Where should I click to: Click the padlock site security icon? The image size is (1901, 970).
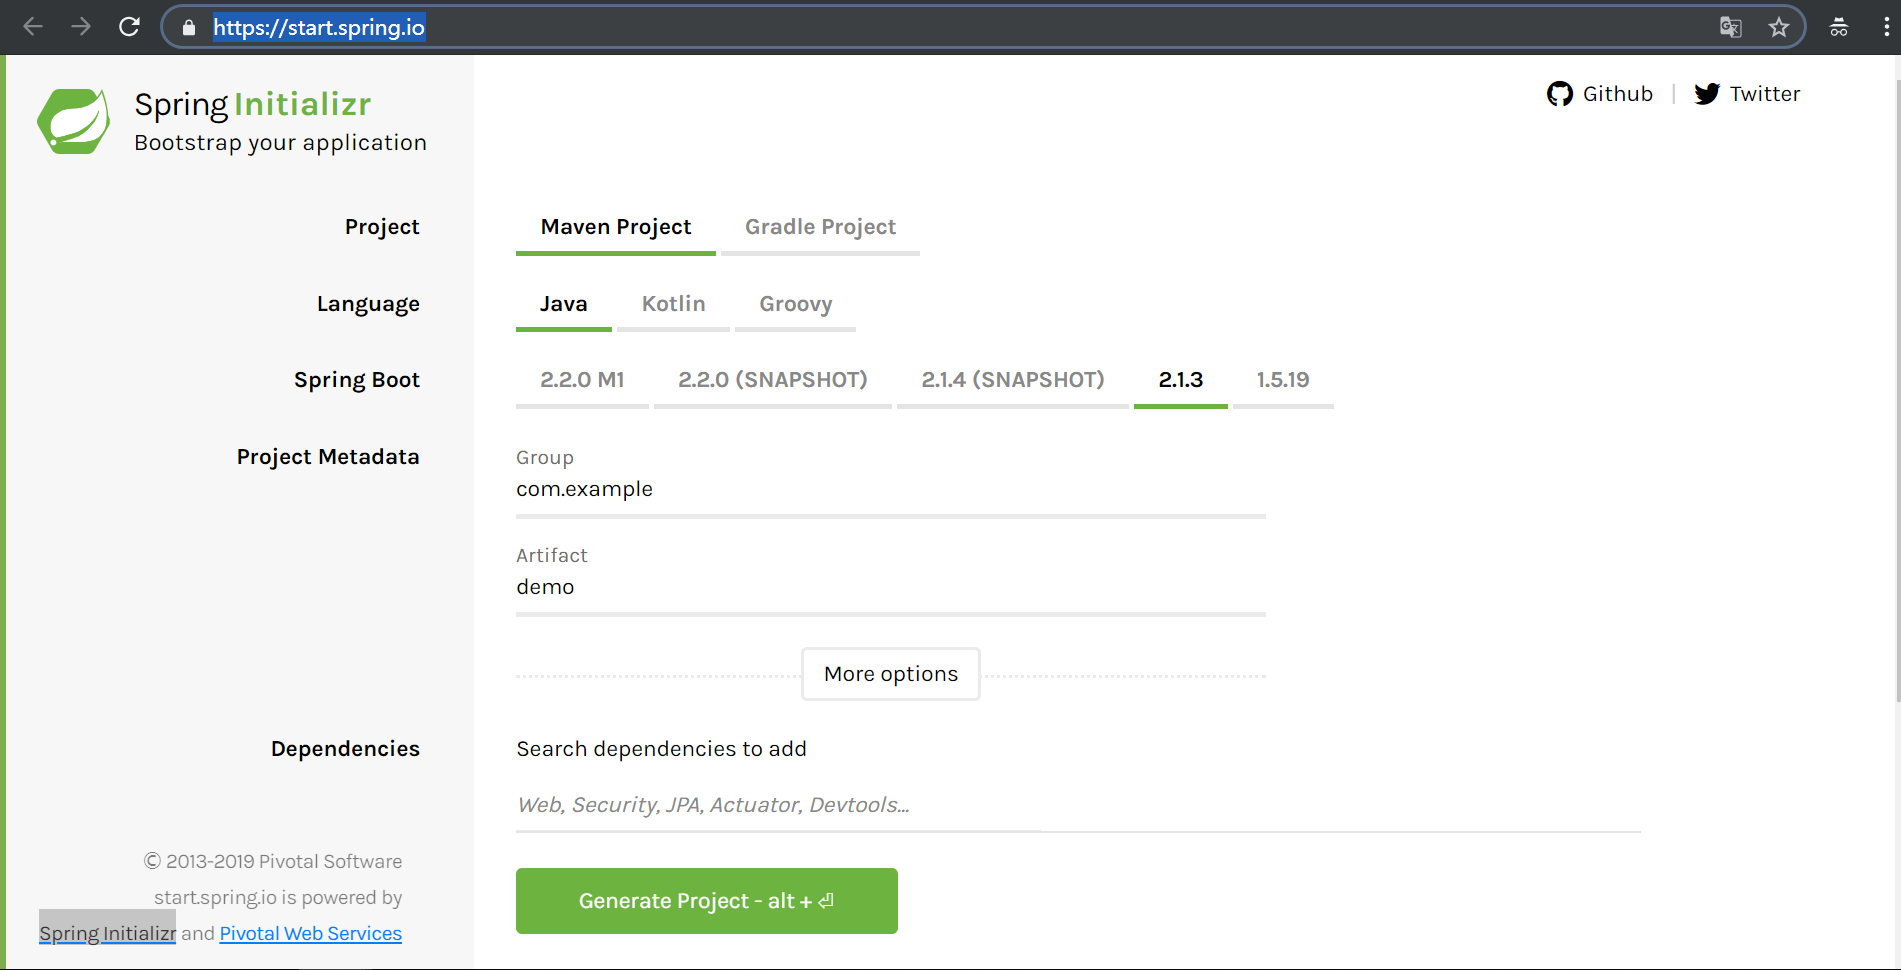(x=188, y=28)
